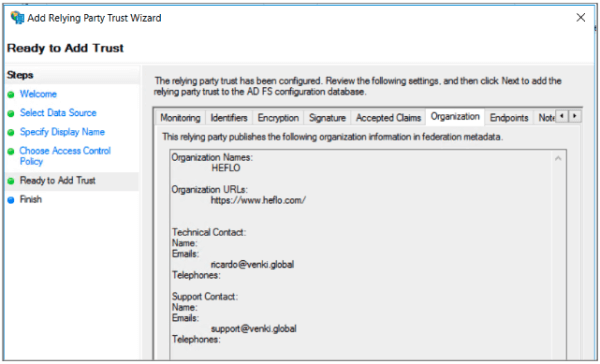Click the https://www.heflo.com/ URL text
This screenshot has height=364, width=600.
pyautogui.click(x=258, y=201)
